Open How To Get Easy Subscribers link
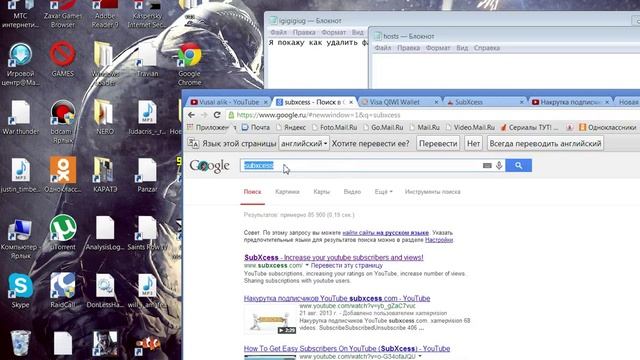This screenshot has height=360, width=640. click(347, 349)
